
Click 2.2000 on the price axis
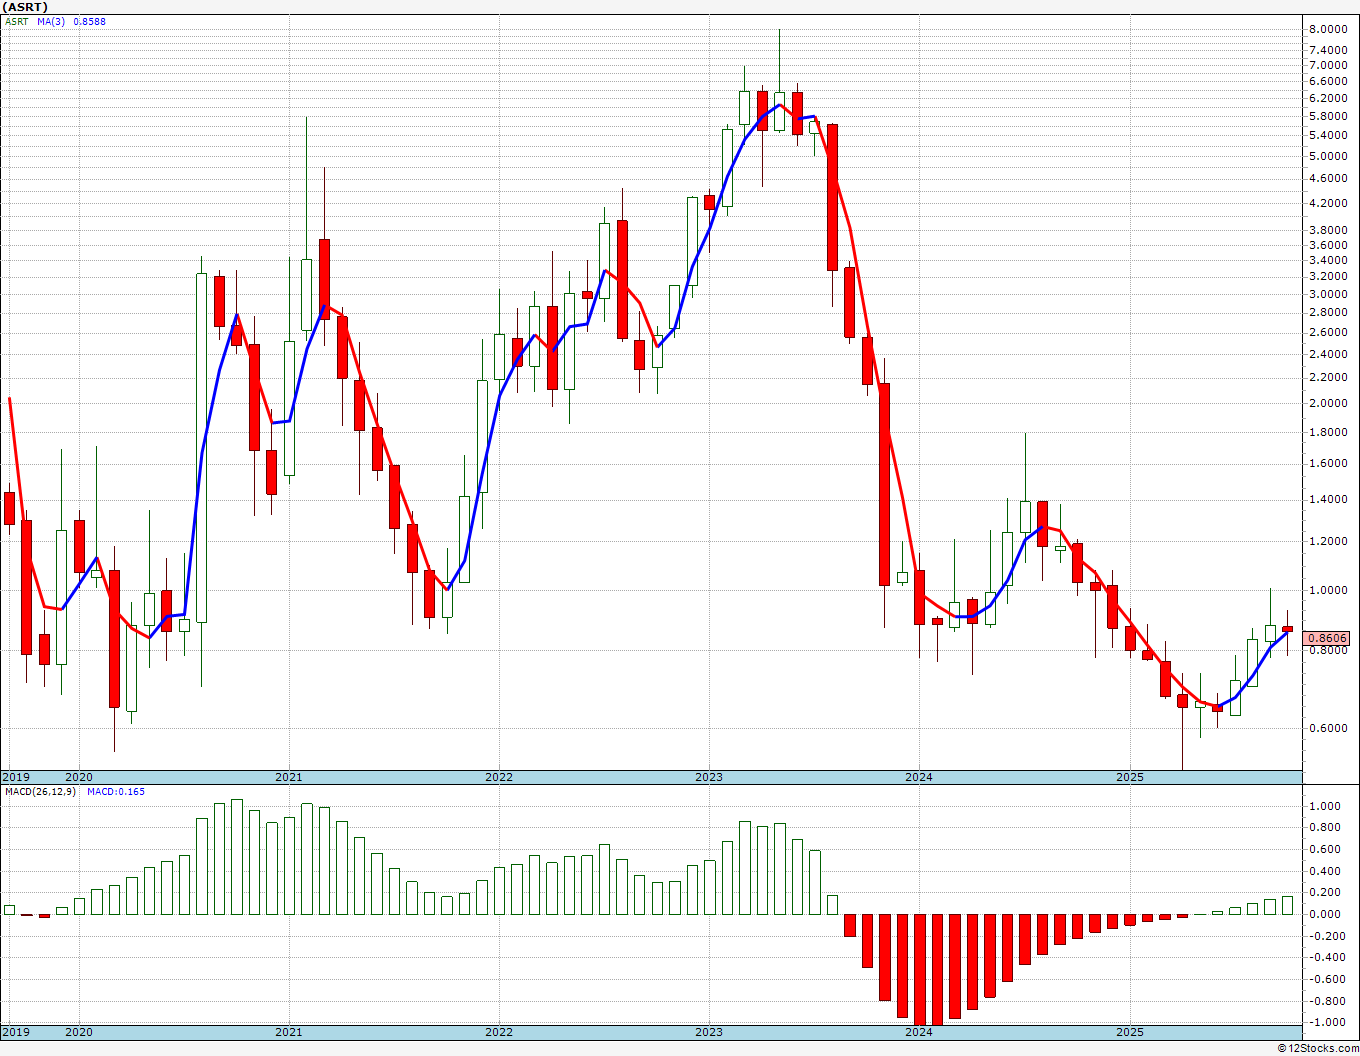[1327, 377]
